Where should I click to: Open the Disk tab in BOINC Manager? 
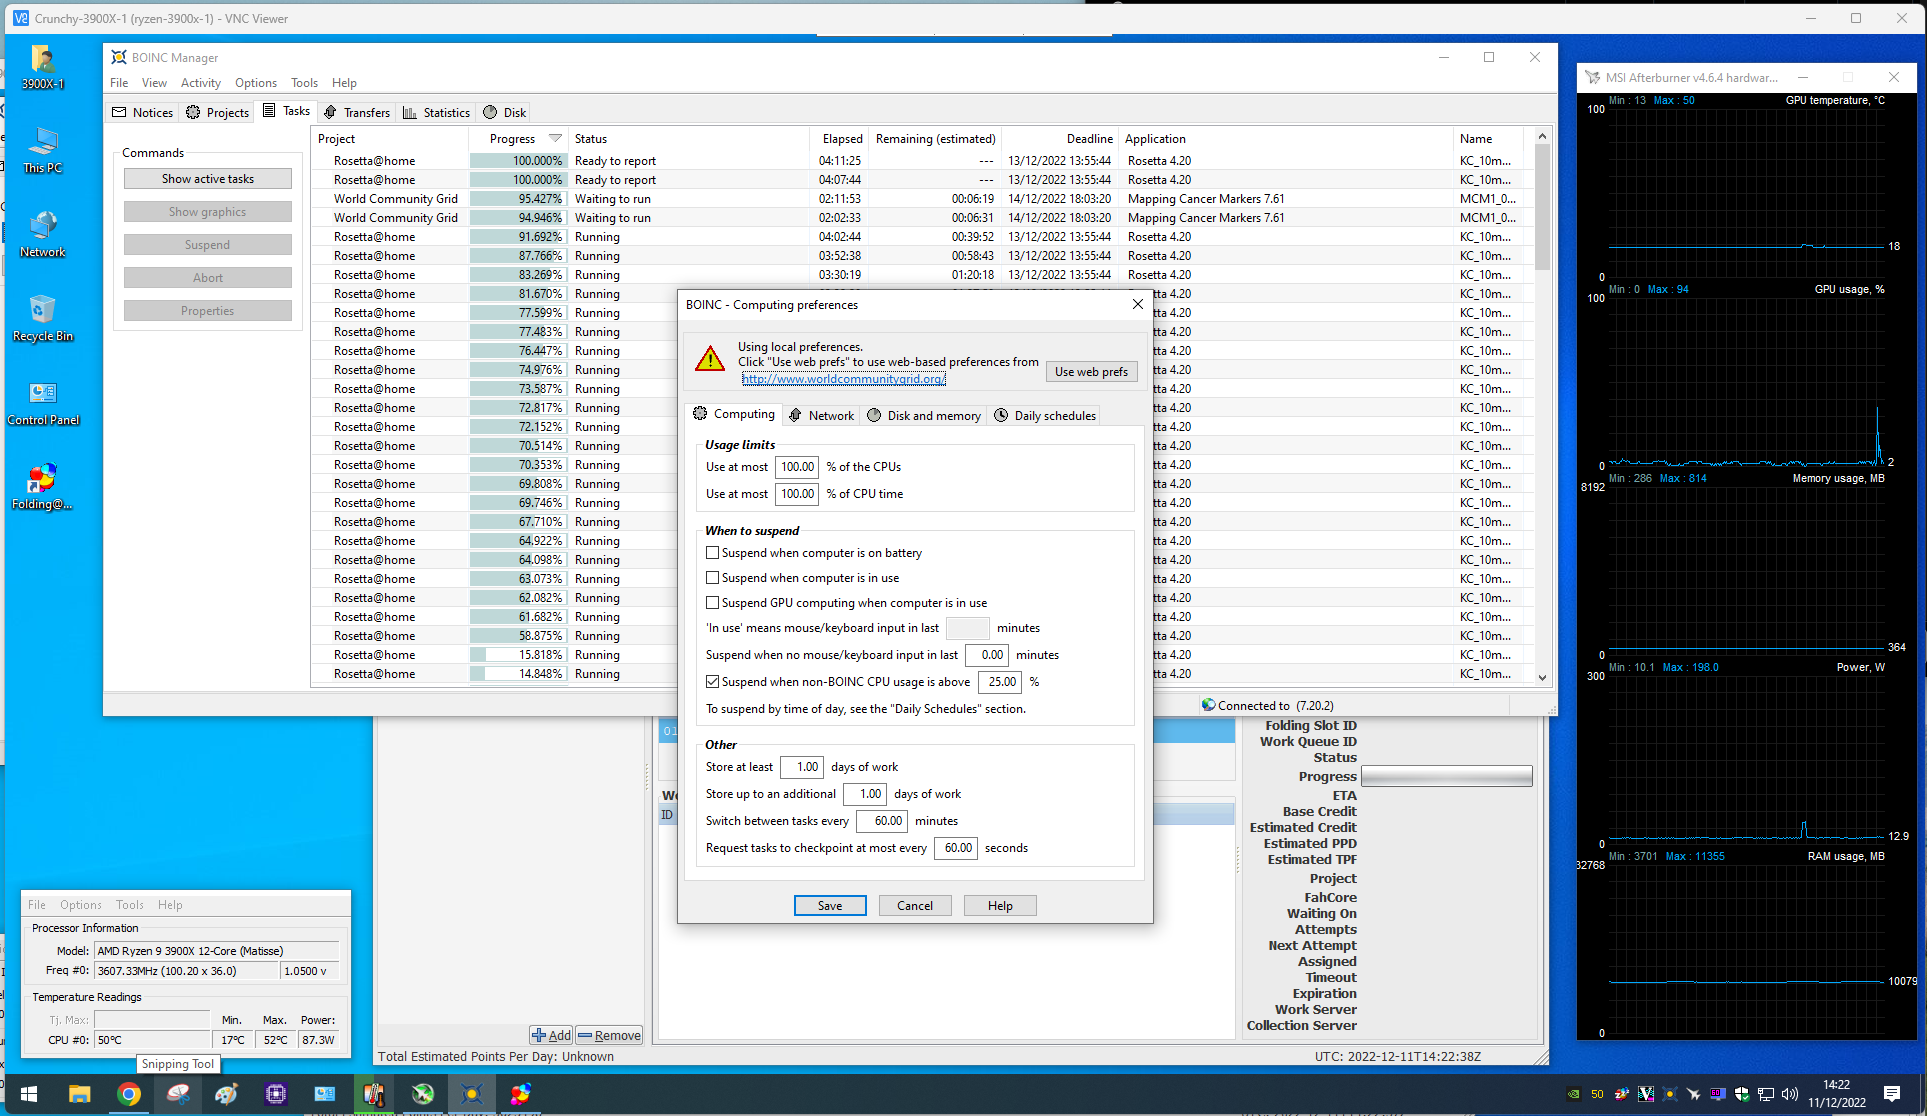tap(505, 112)
